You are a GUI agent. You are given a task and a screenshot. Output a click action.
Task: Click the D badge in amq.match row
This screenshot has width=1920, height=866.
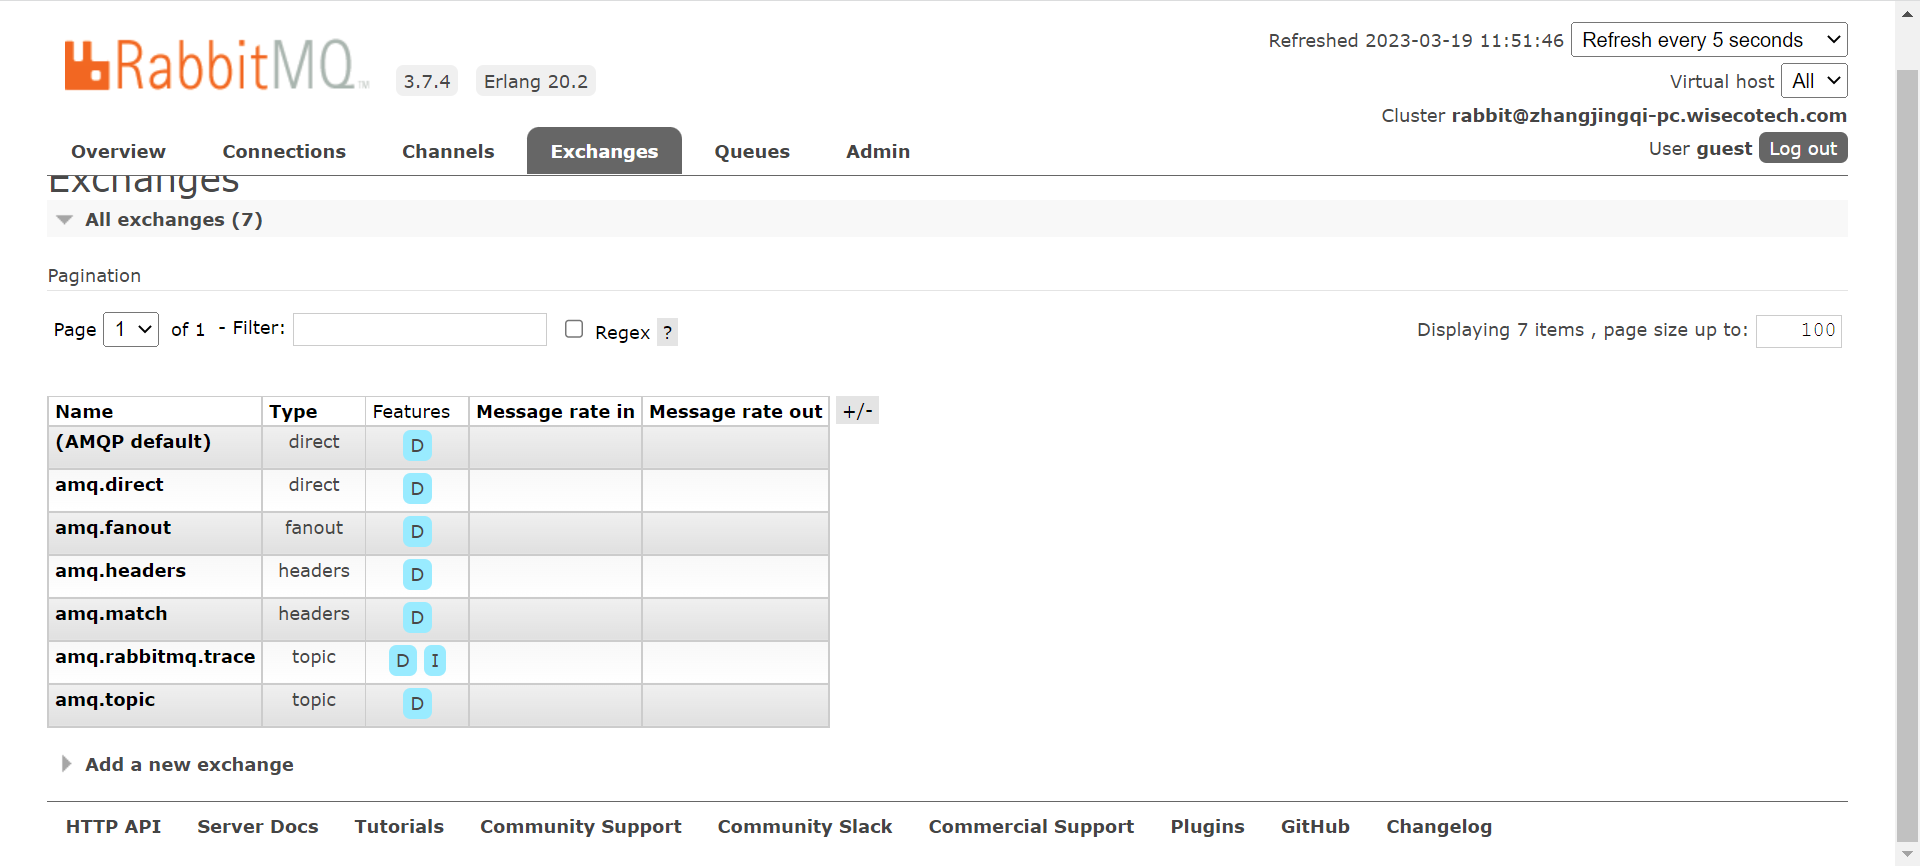click(x=417, y=617)
